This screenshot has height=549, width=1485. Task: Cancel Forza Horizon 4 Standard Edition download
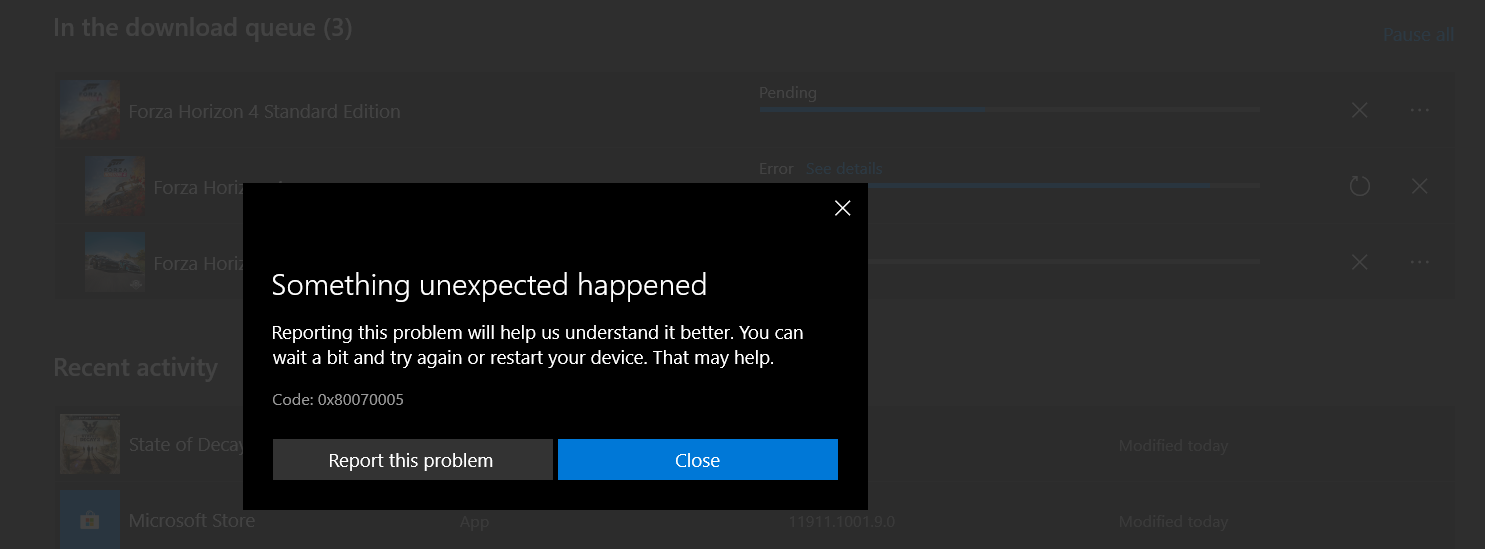coord(1360,110)
